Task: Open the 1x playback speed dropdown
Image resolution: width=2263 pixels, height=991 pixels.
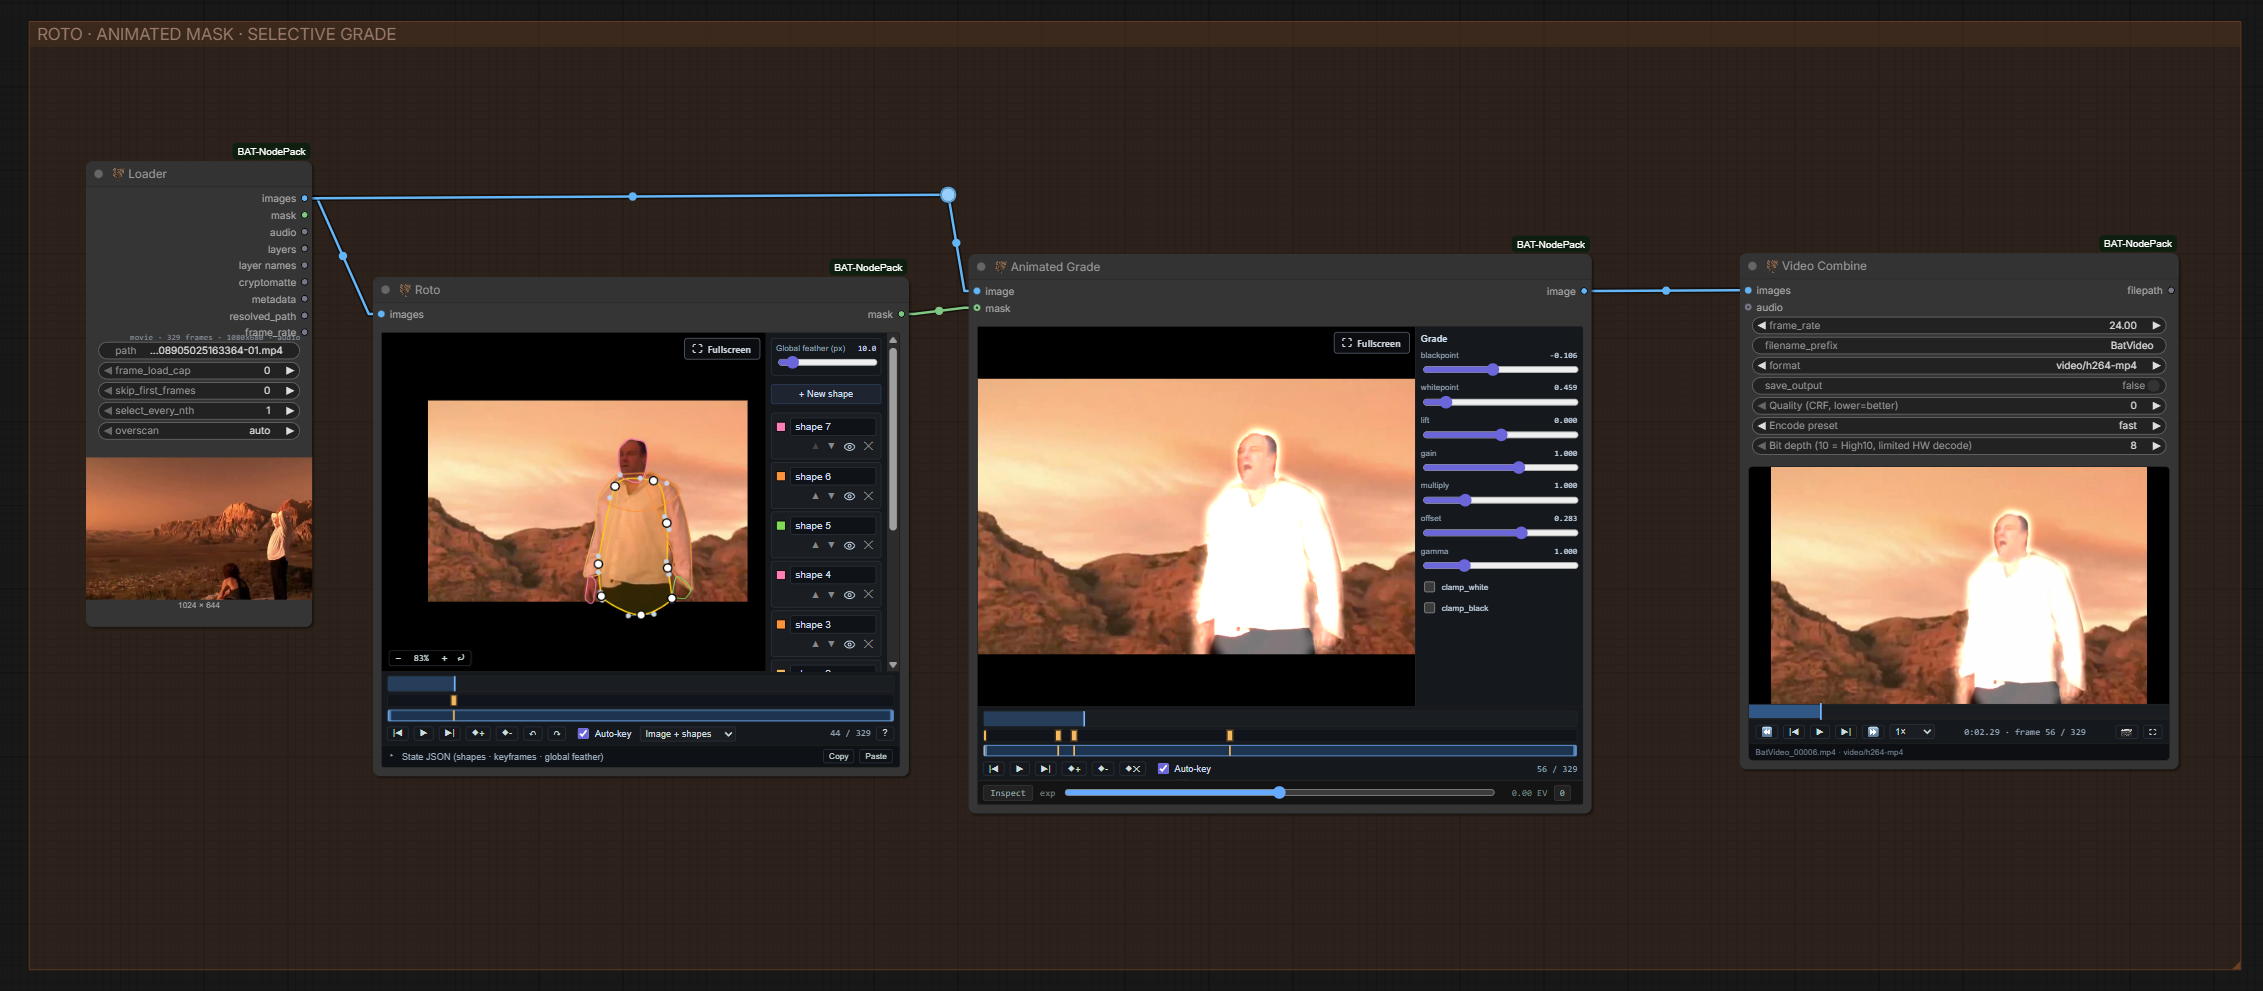Action: click(1912, 732)
